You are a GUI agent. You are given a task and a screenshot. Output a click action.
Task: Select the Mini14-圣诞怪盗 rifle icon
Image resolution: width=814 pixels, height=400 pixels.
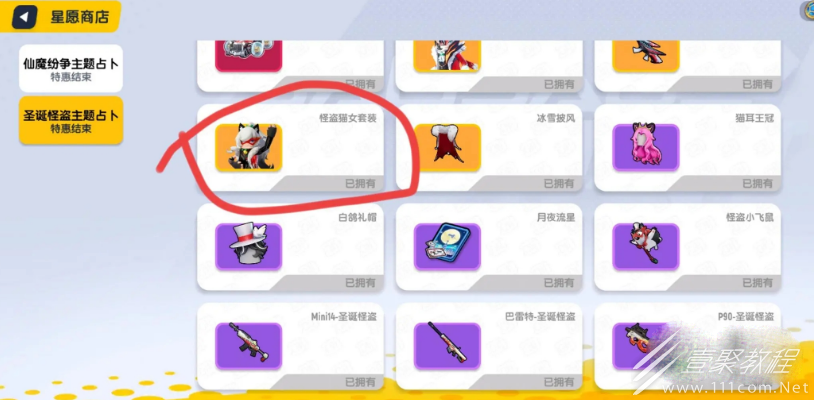coord(249,346)
